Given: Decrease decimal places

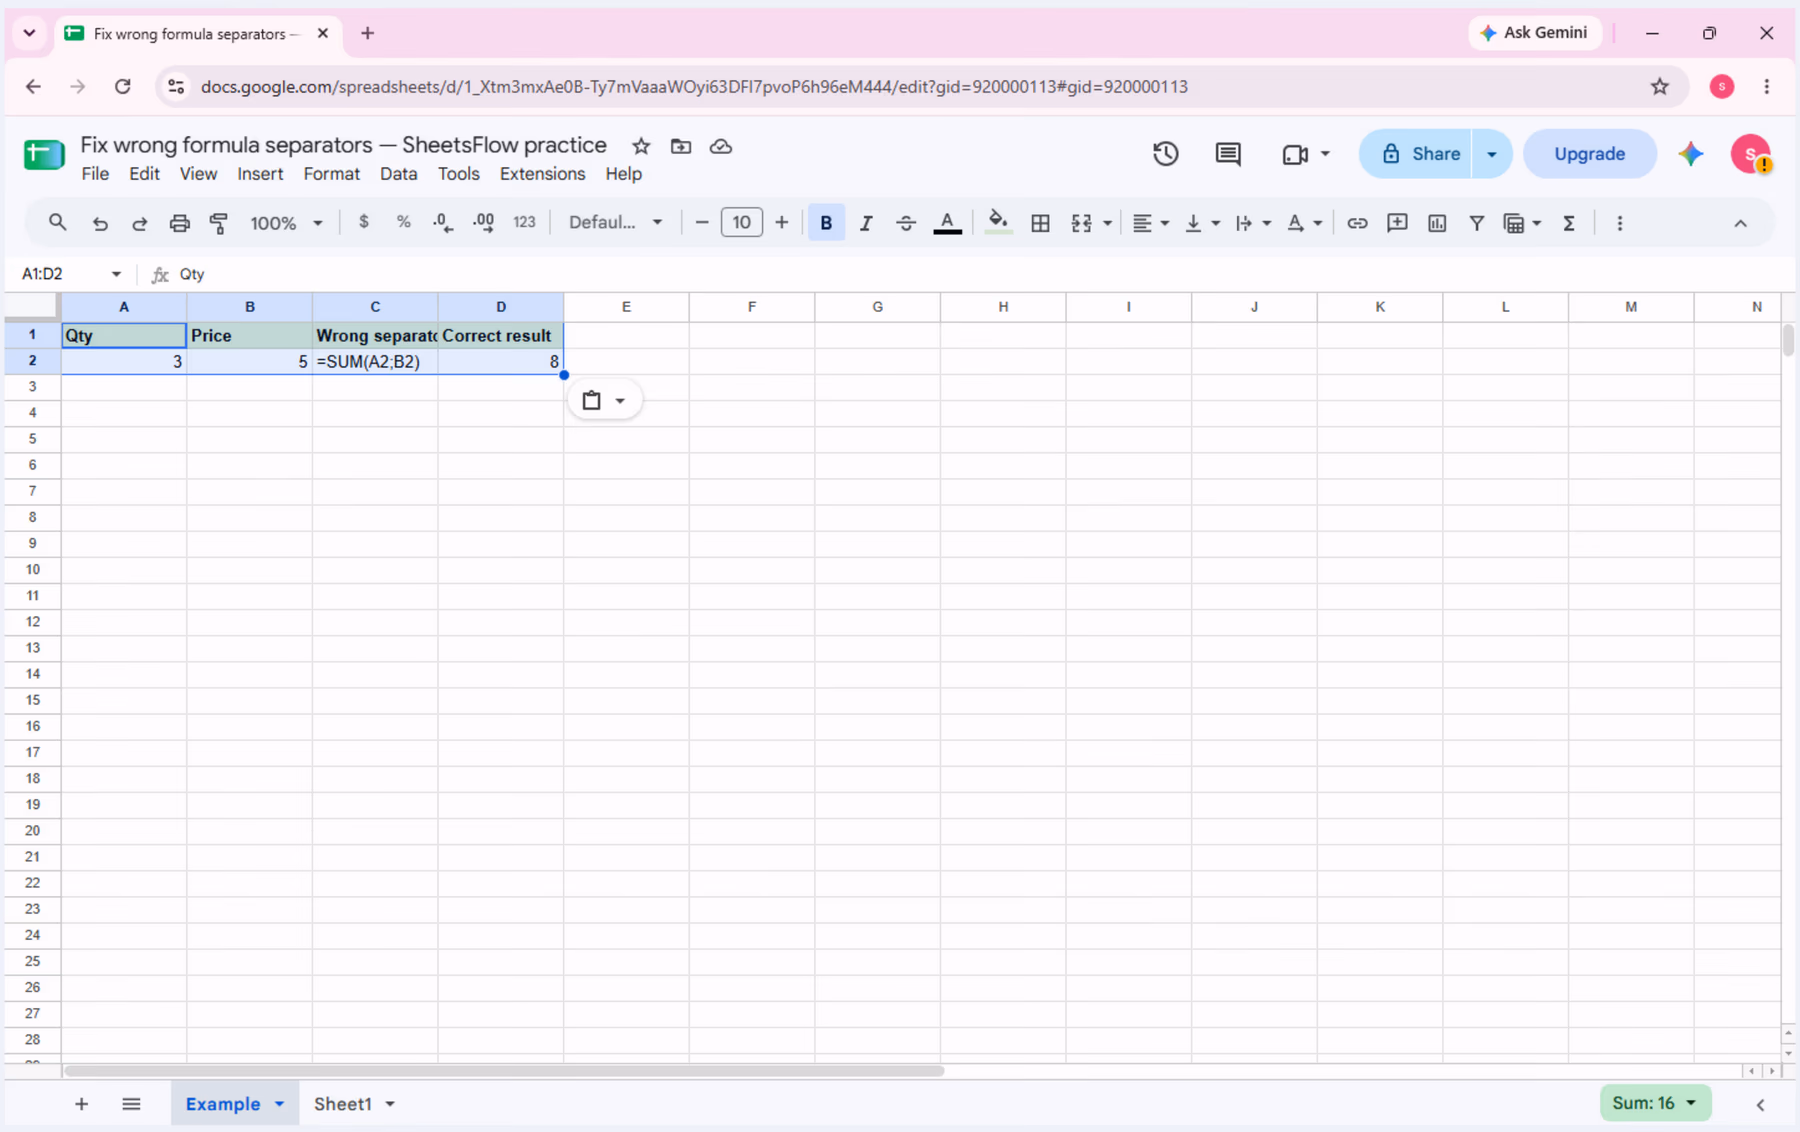Looking at the screenshot, I should click(x=443, y=223).
